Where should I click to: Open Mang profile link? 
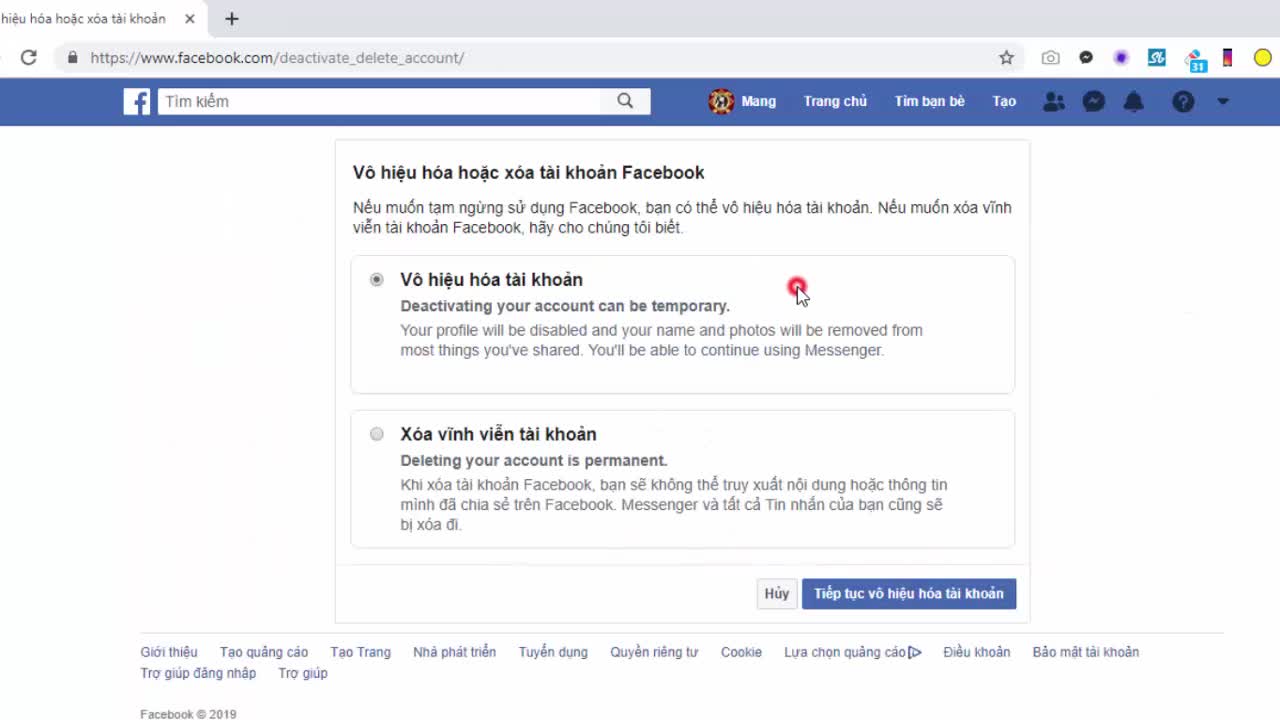click(x=758, y=101)
